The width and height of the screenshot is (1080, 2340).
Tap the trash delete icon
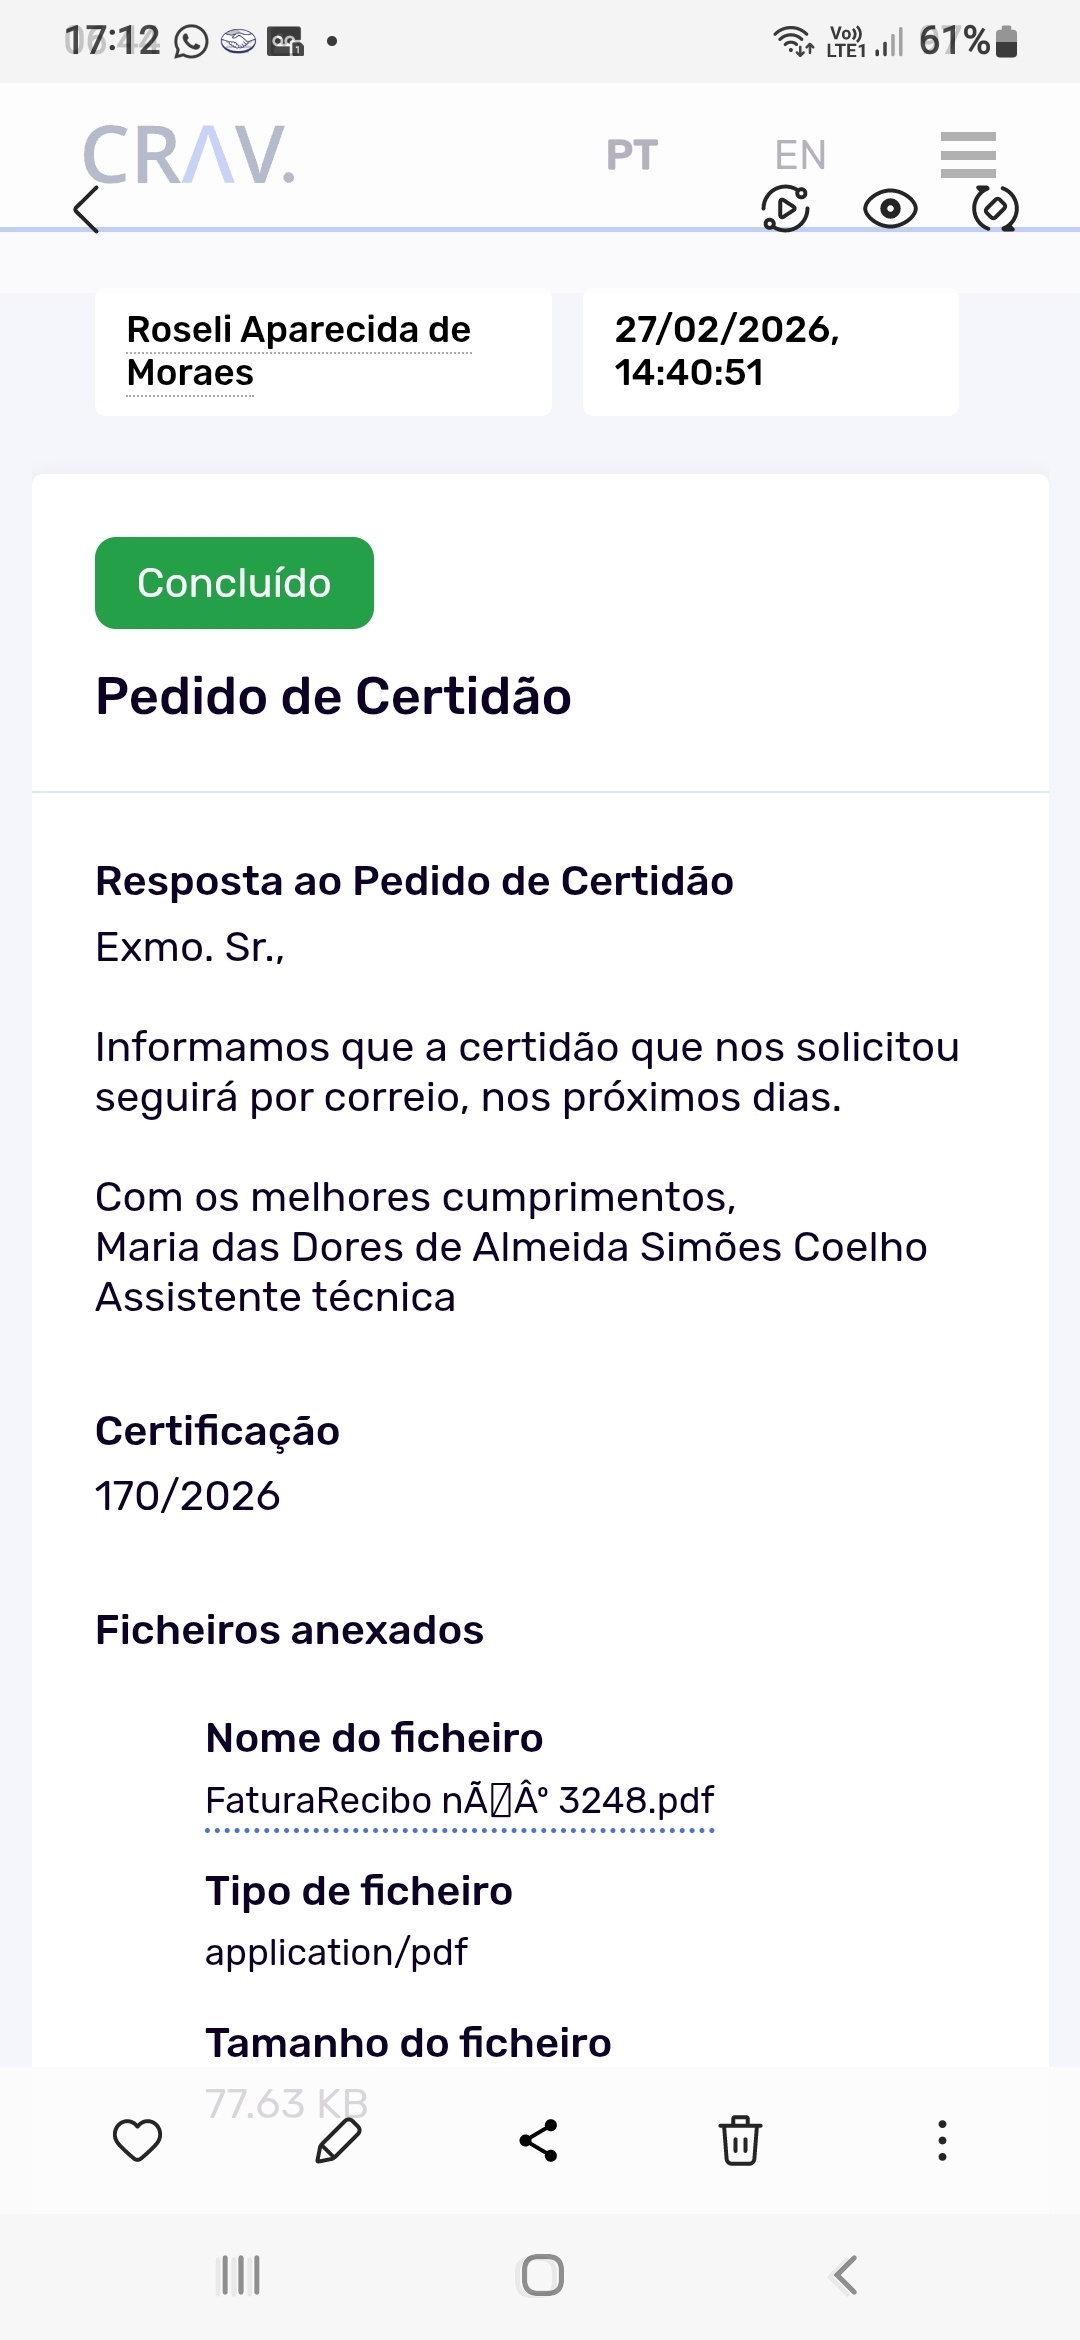point(740,2141)
